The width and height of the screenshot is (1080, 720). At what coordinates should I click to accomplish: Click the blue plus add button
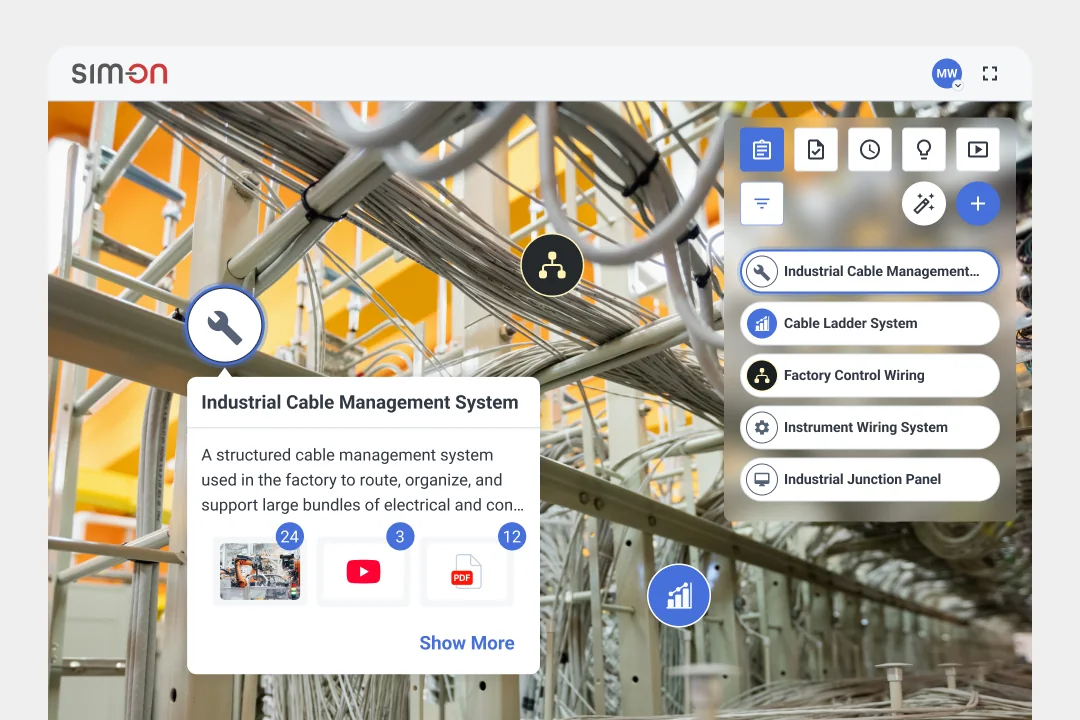tap(977, 203)
